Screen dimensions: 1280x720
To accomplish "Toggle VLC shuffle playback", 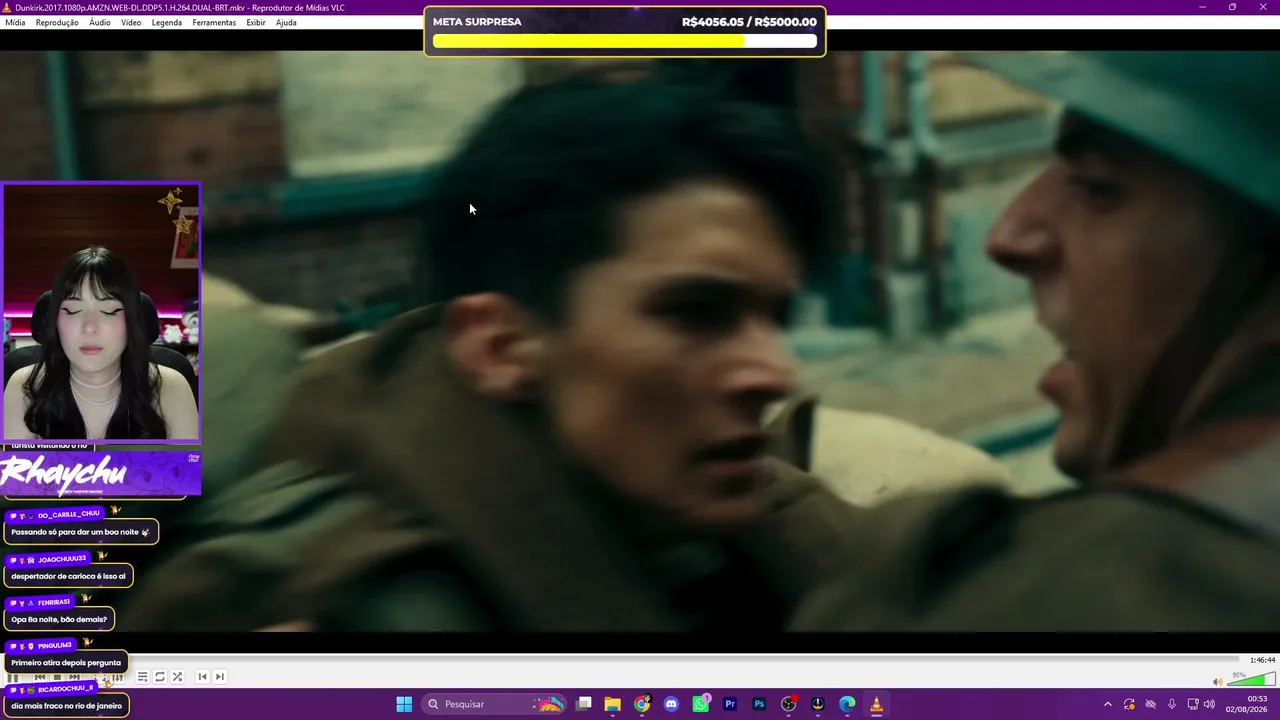I will click(x=178, y=677).
